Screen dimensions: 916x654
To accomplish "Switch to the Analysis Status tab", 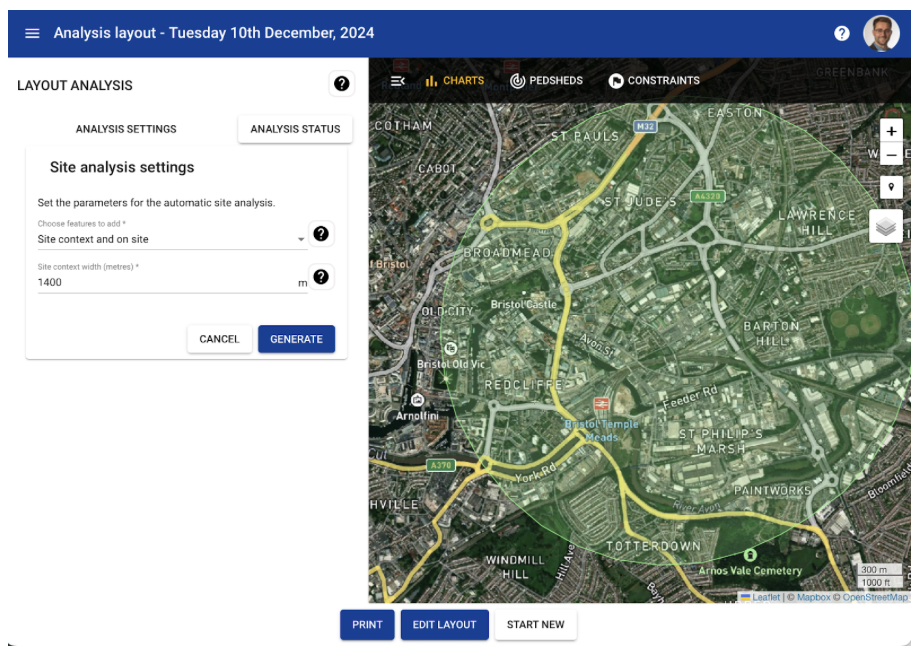I will tap(295, 129).
